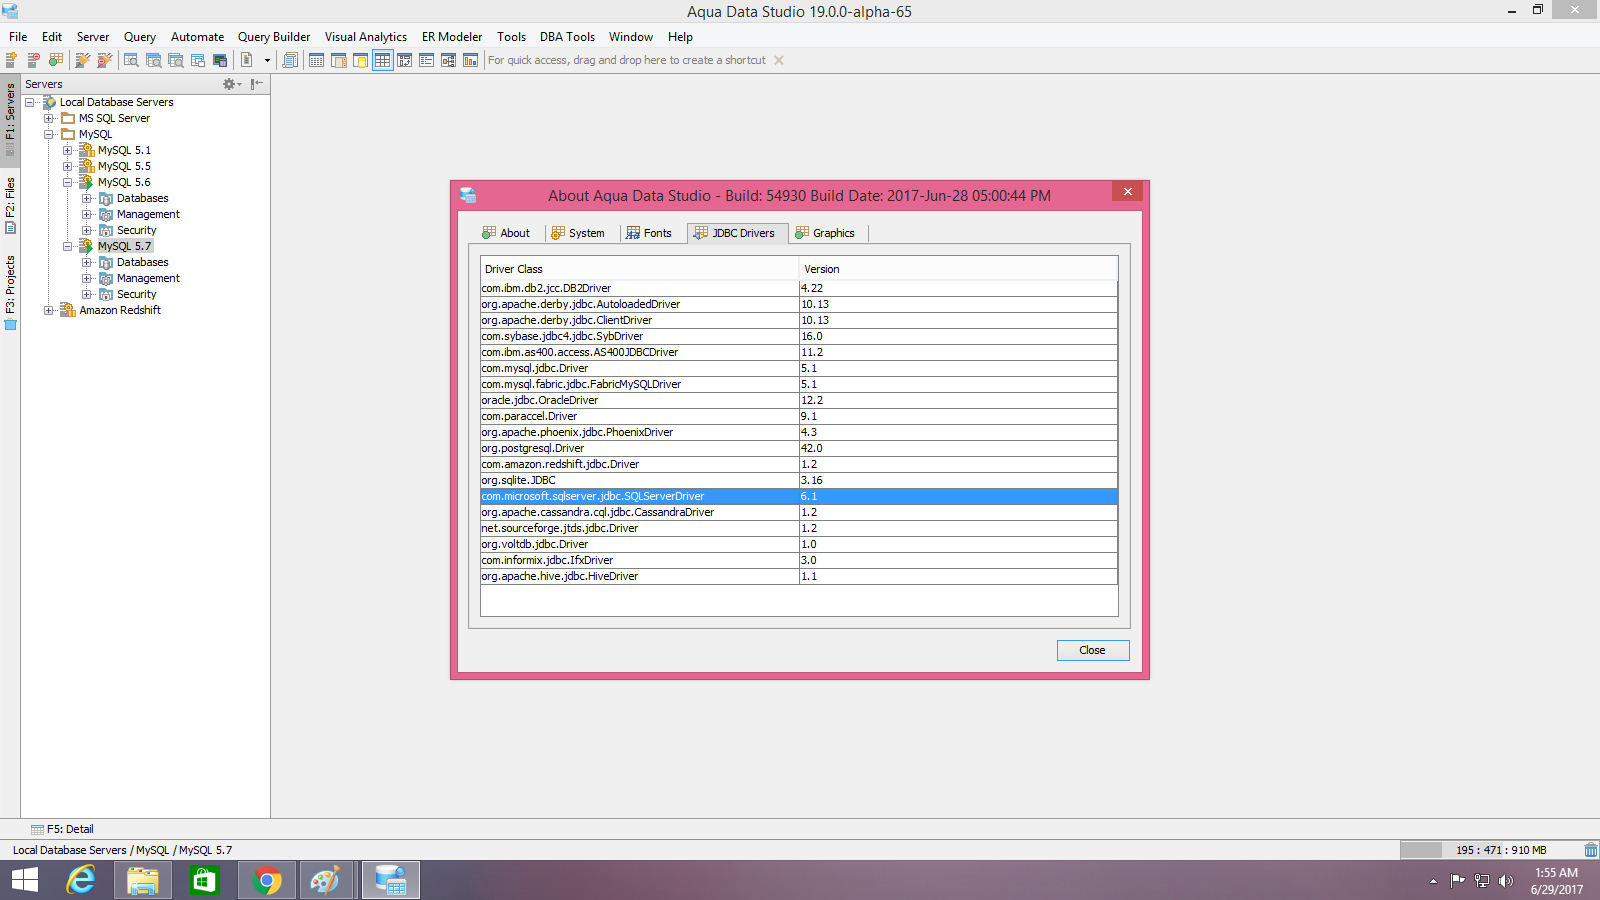
Task: Dismiss the quick access shortcut hint
Action: click(x=779, y=60)
